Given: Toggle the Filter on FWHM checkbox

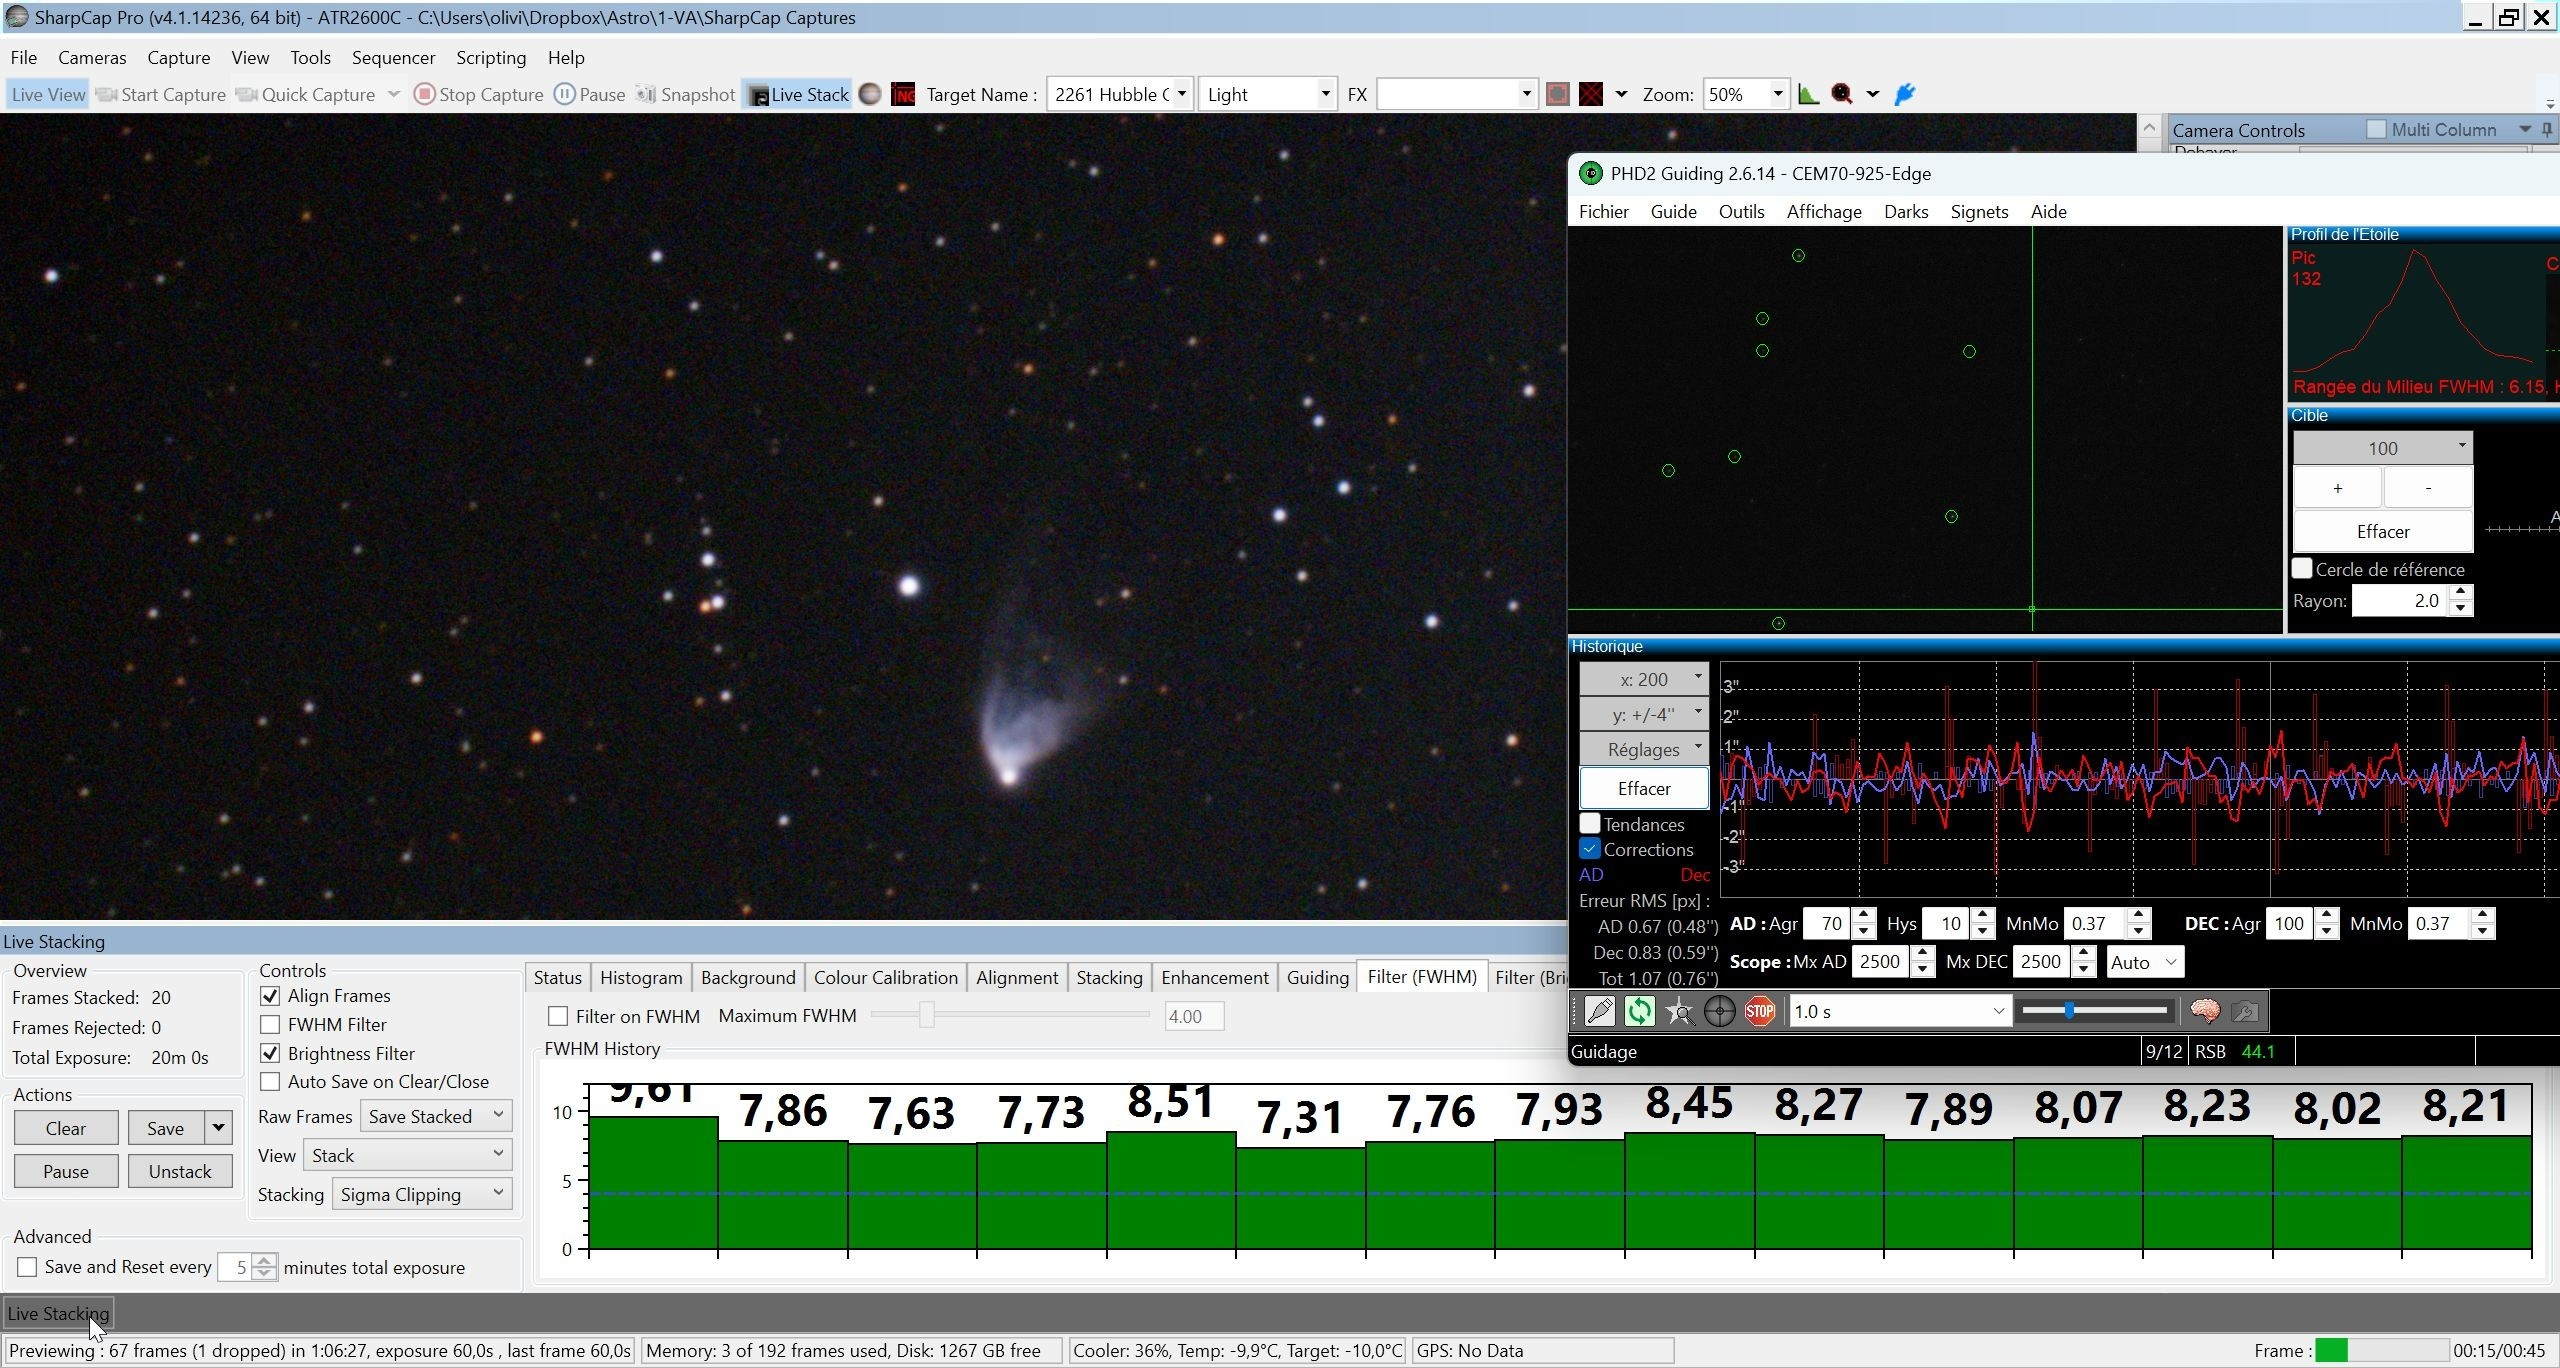Looking at the screenshot, I should pyautogui.click(x=558, y=1016).
